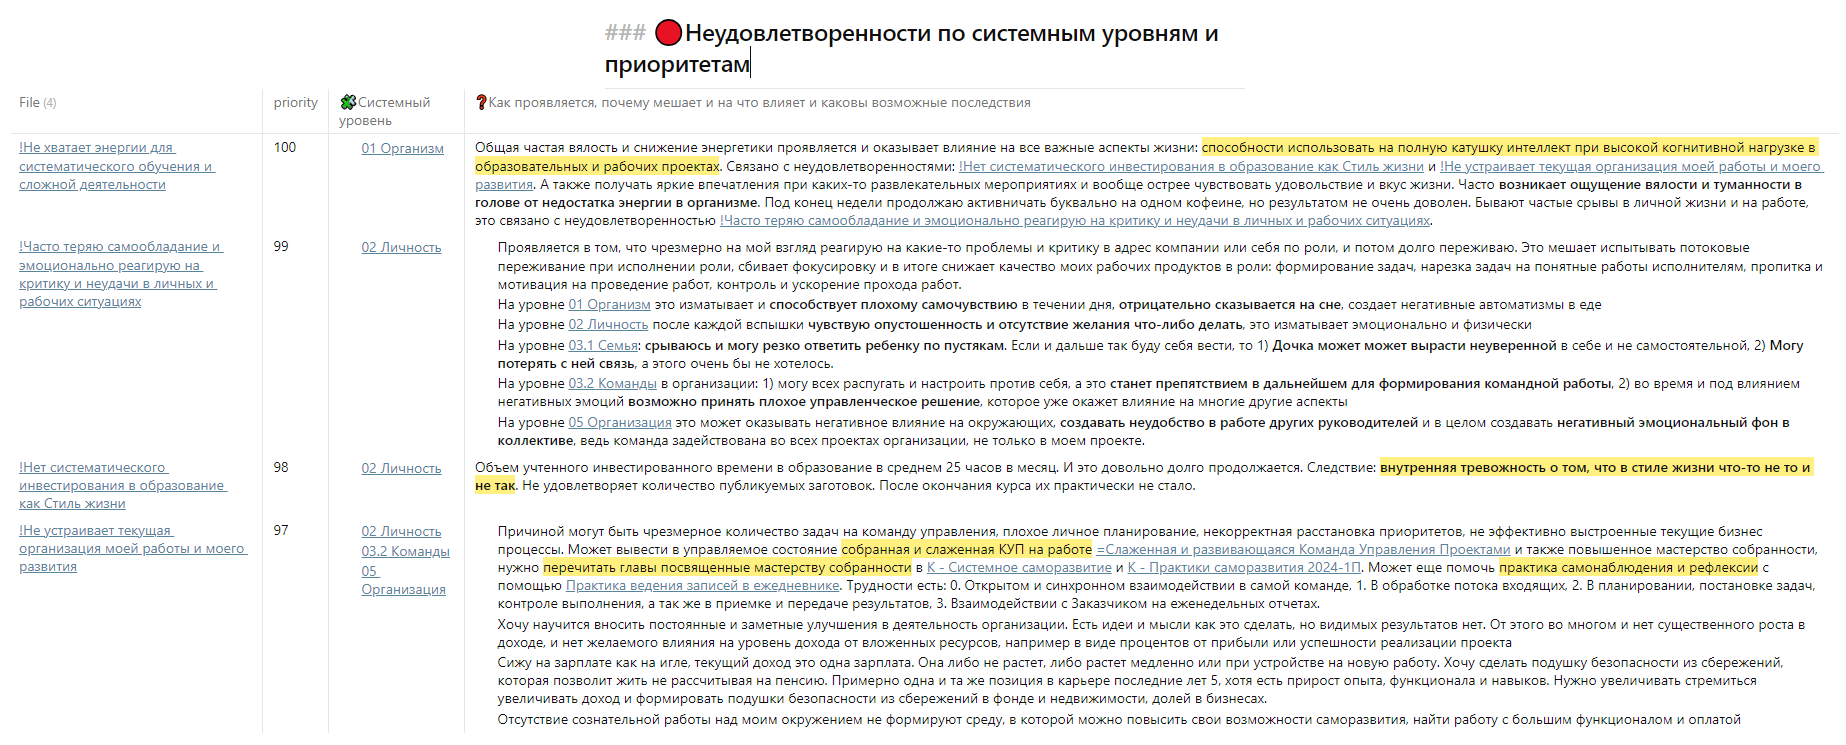Click the clover icon in the Системный уровень header

(x=348, y=102)
